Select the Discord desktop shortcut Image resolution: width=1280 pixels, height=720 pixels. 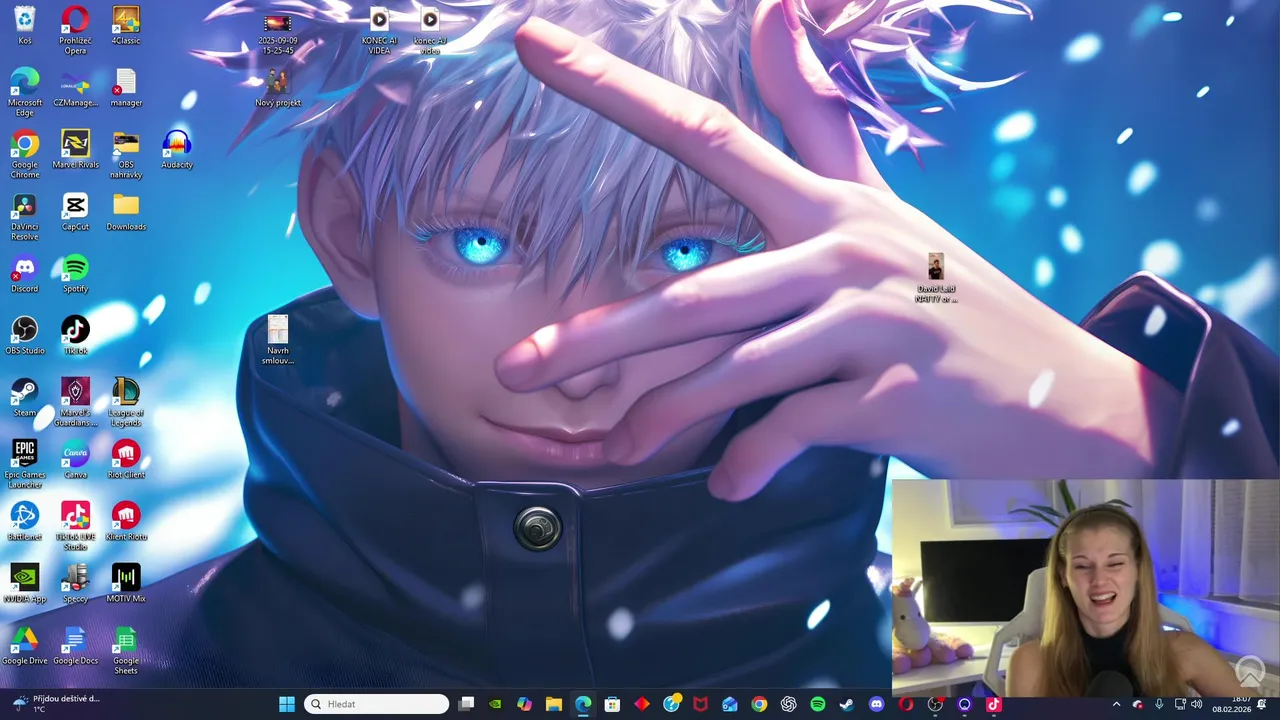tap(25, 274)
